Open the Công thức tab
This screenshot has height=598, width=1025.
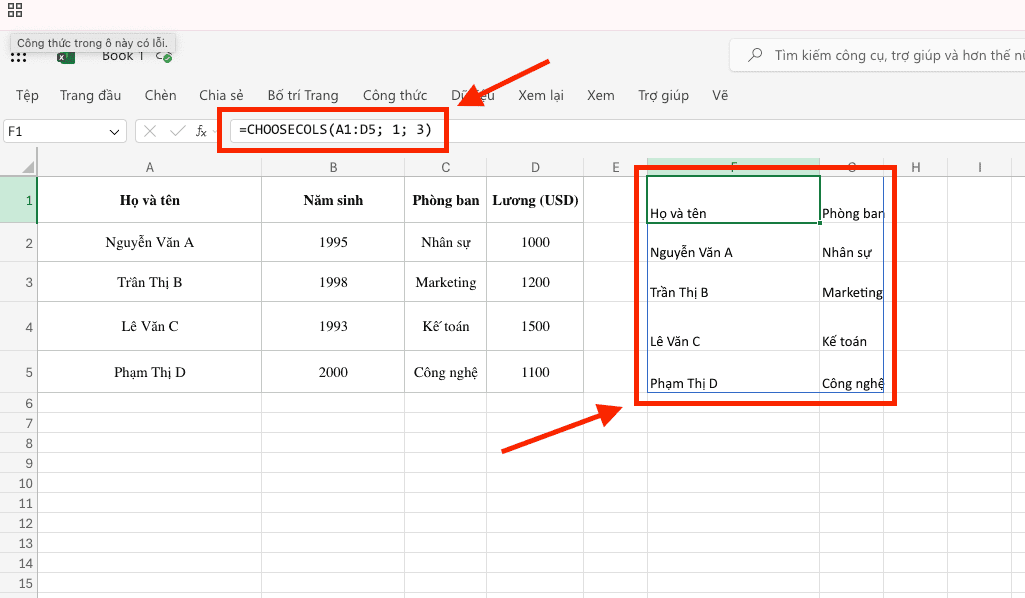[395, 95]
